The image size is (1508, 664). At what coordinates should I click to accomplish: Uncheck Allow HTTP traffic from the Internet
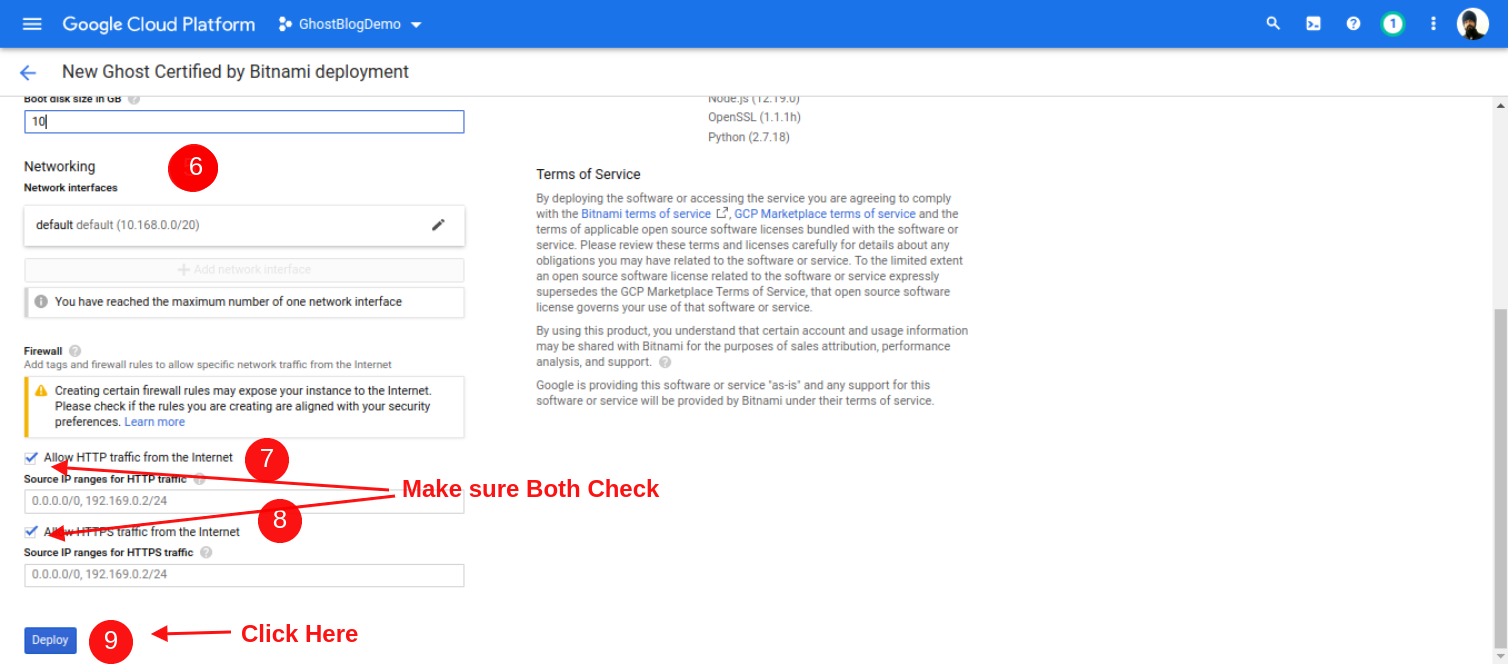point(30,457)
